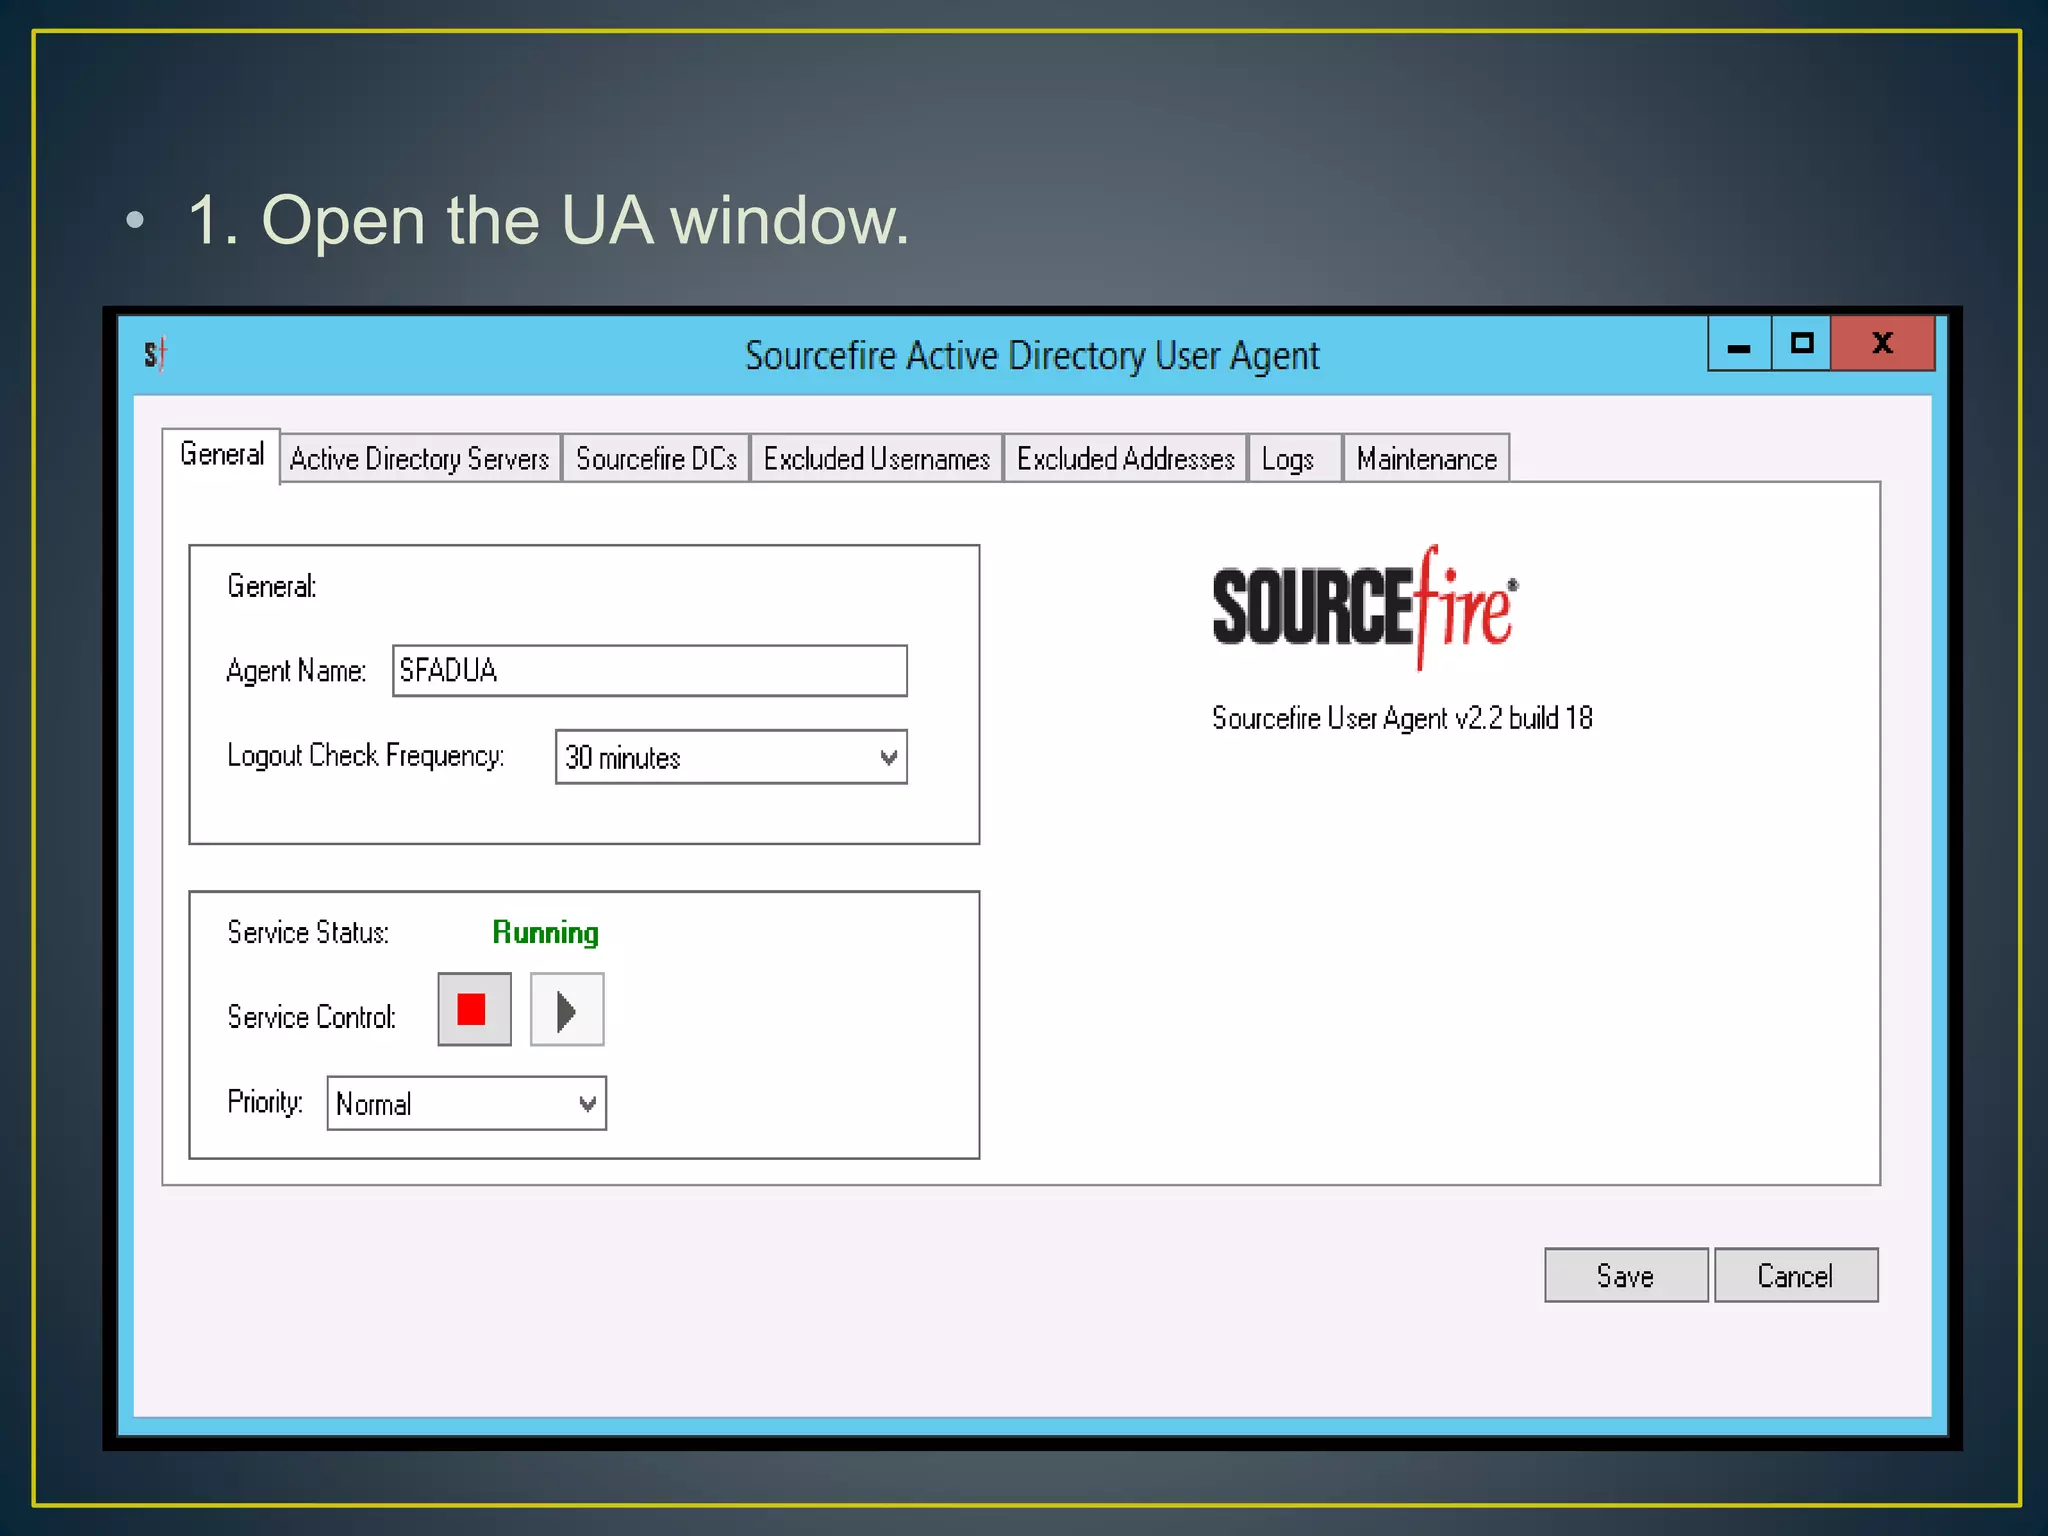
Task: Expand the Priority dropdown set to Normal
Action: (466, 1103)
